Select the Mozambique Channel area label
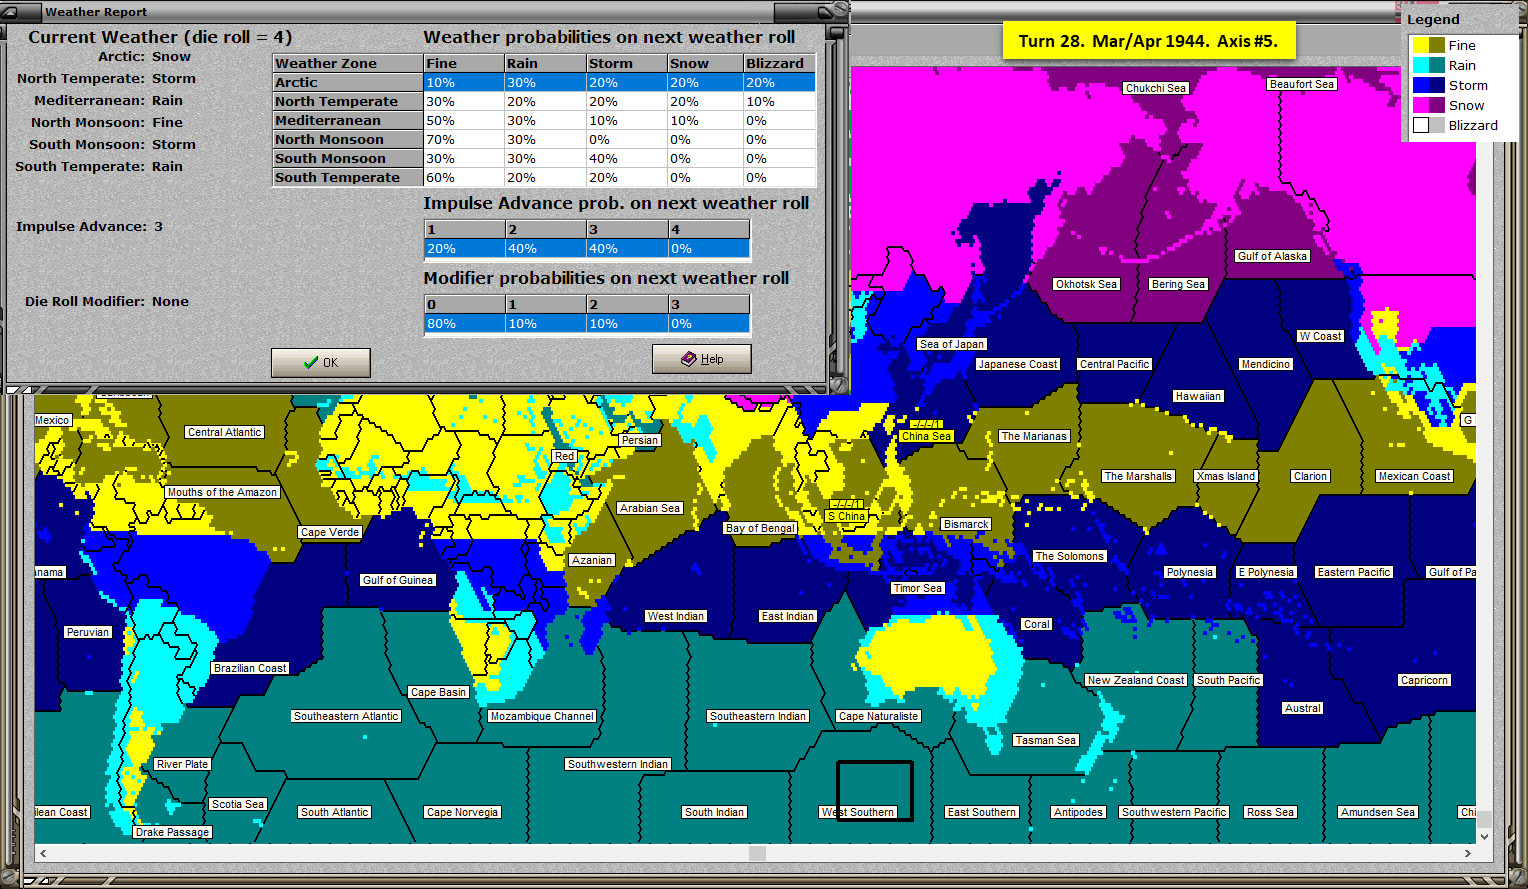This screenshot has width=1528, height=889. 542,716
